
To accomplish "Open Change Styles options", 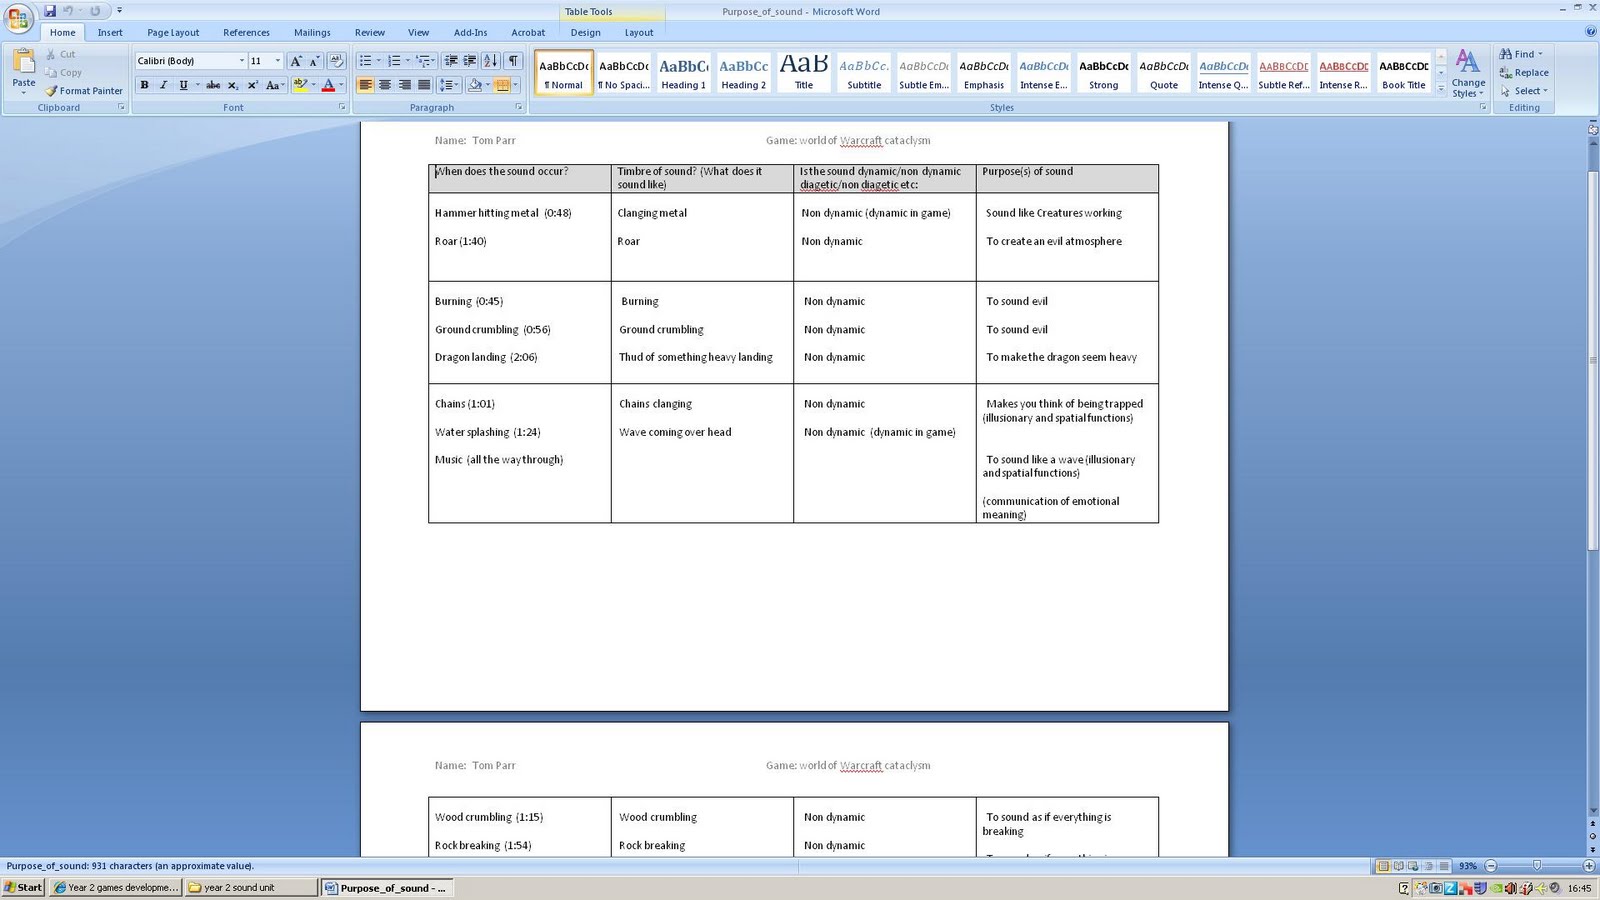I will (1468, 73).
